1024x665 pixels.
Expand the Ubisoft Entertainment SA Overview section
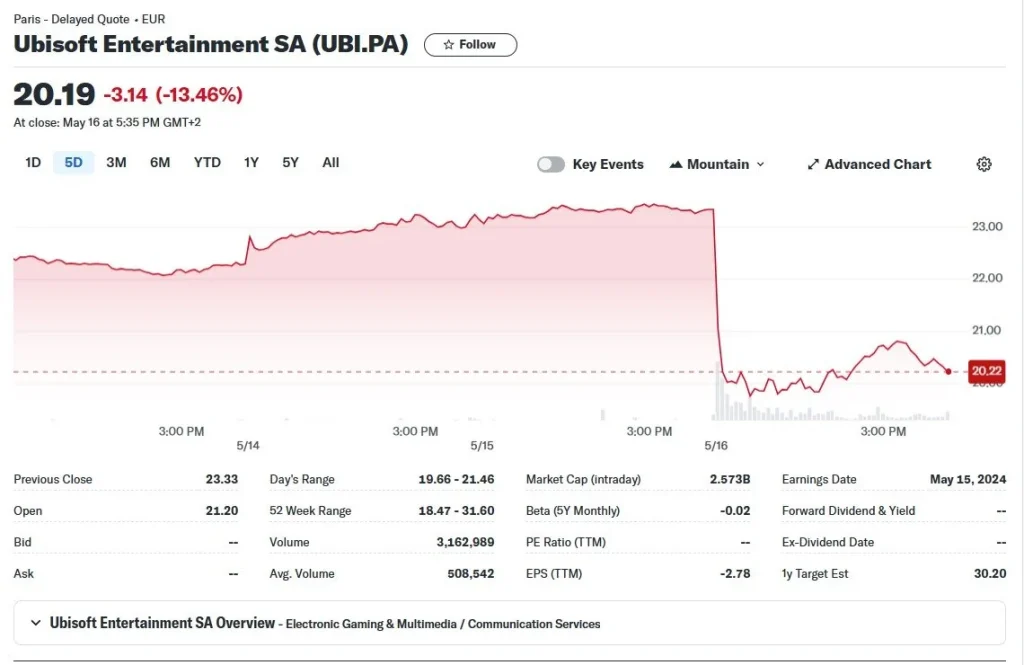pyautogui.click(x=37, y=623)
